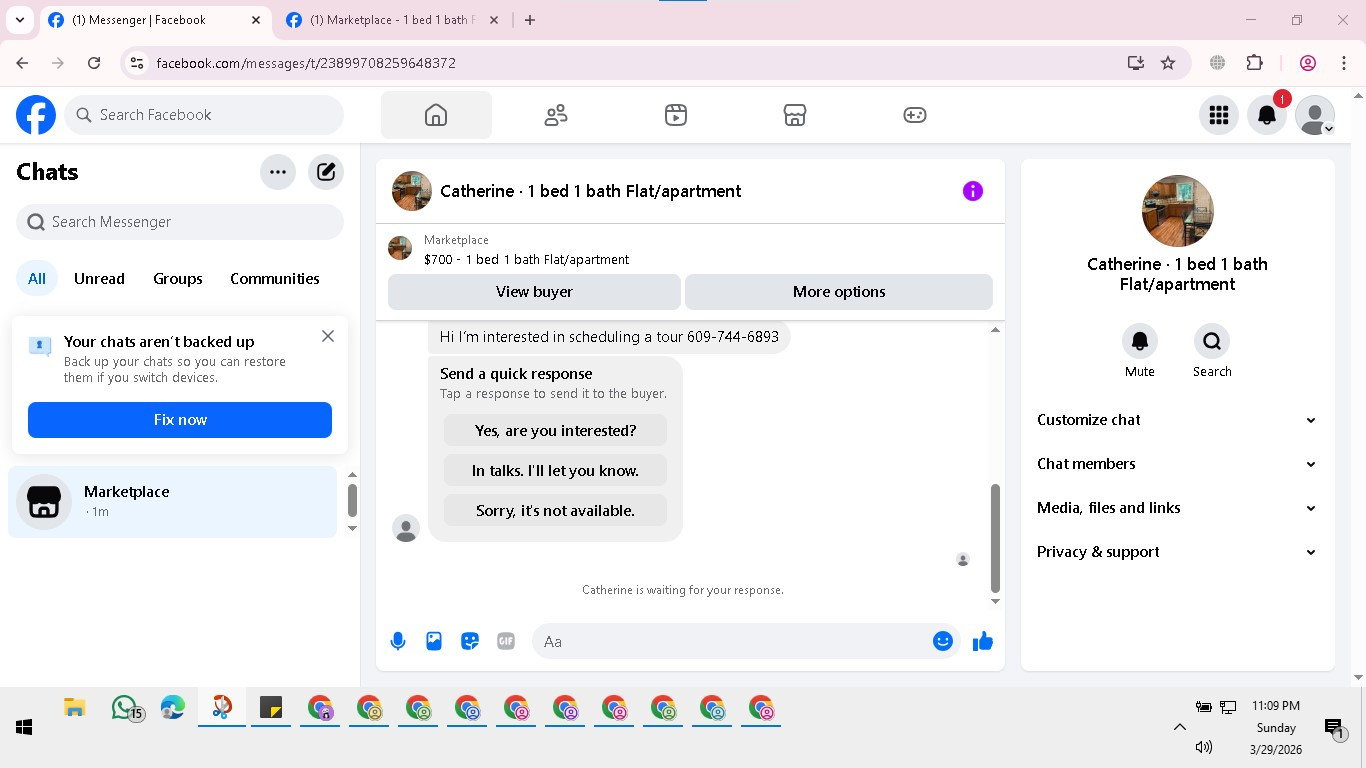Select the Groups chats filter
This screenshot has width=1366, height=768.
178,279
